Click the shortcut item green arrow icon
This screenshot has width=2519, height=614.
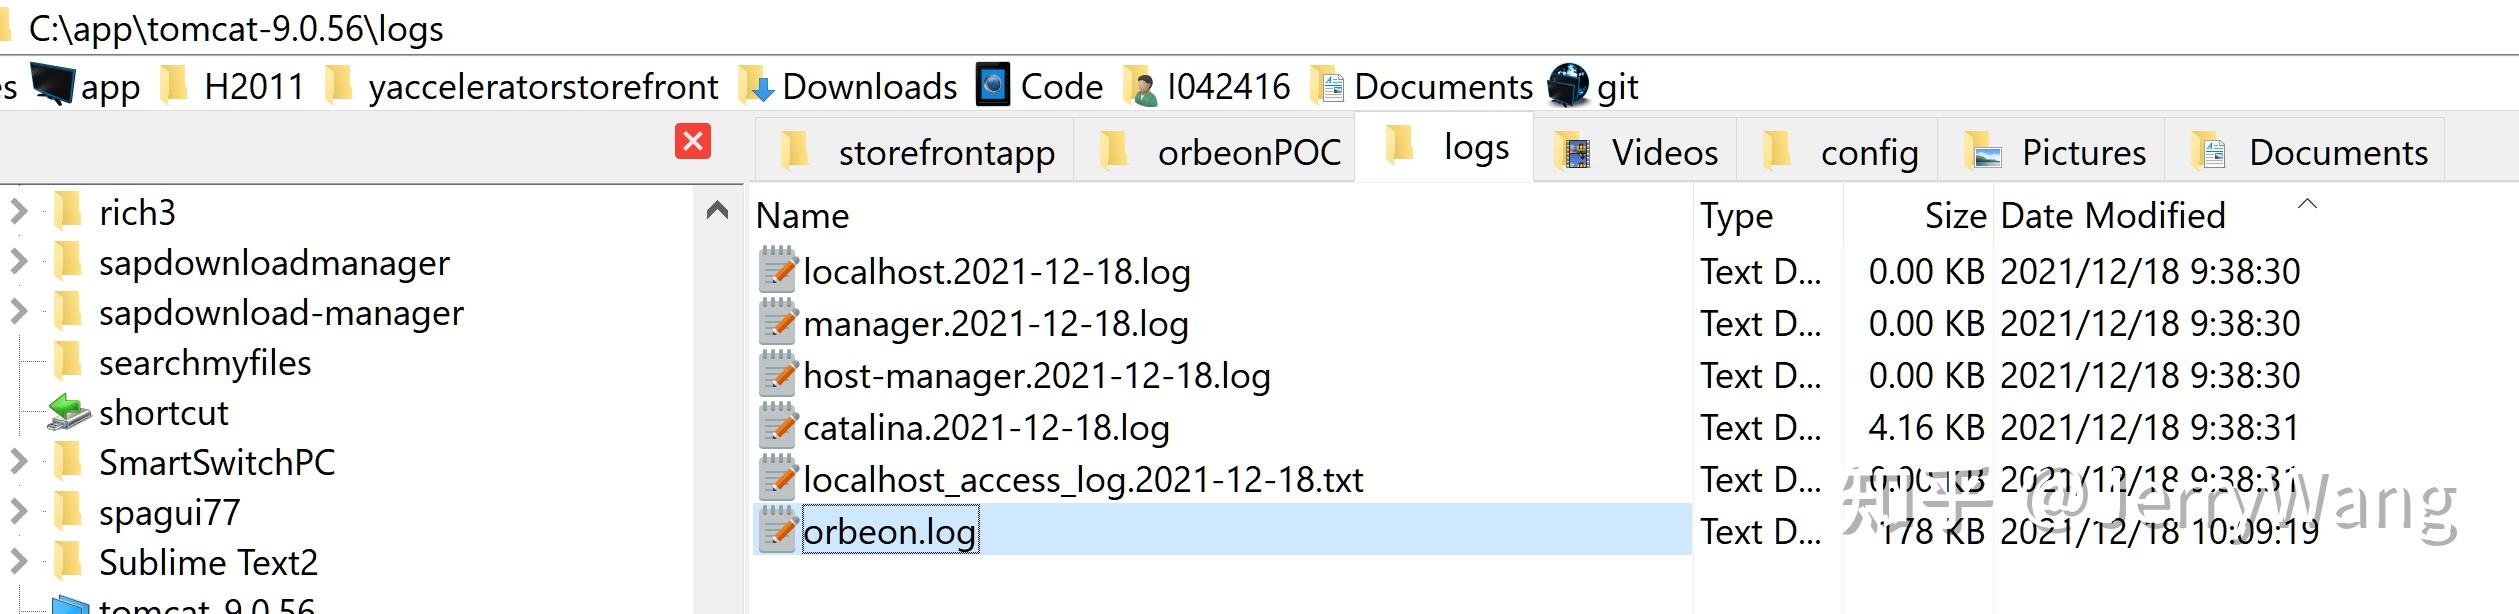[68, 412]
